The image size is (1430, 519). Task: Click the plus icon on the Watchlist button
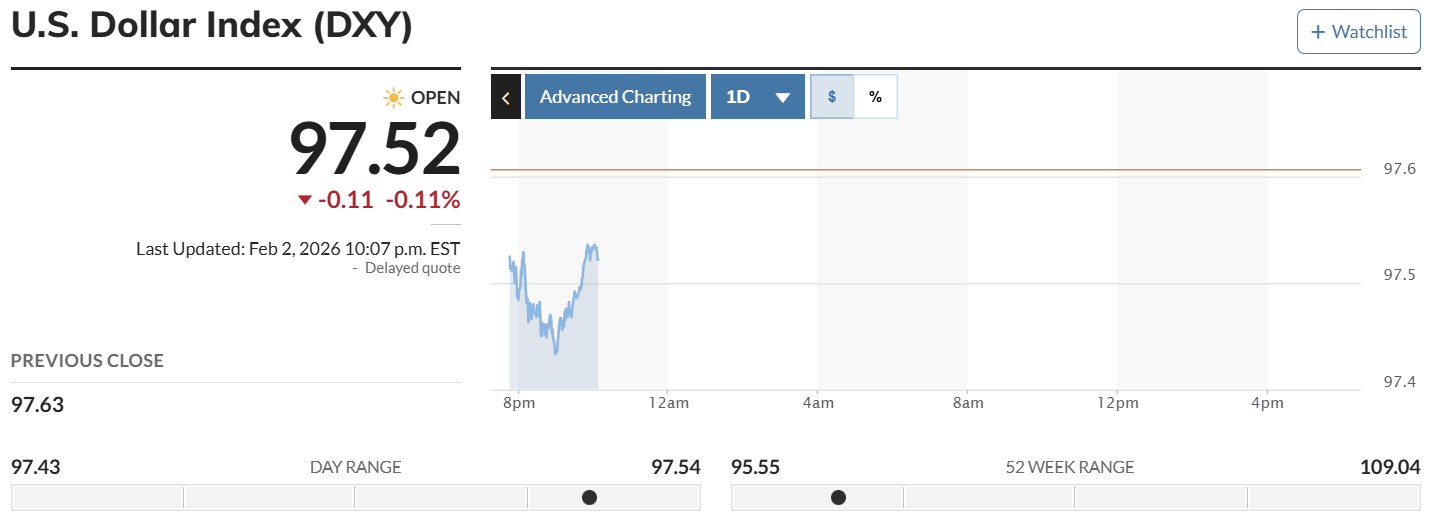1317,32
